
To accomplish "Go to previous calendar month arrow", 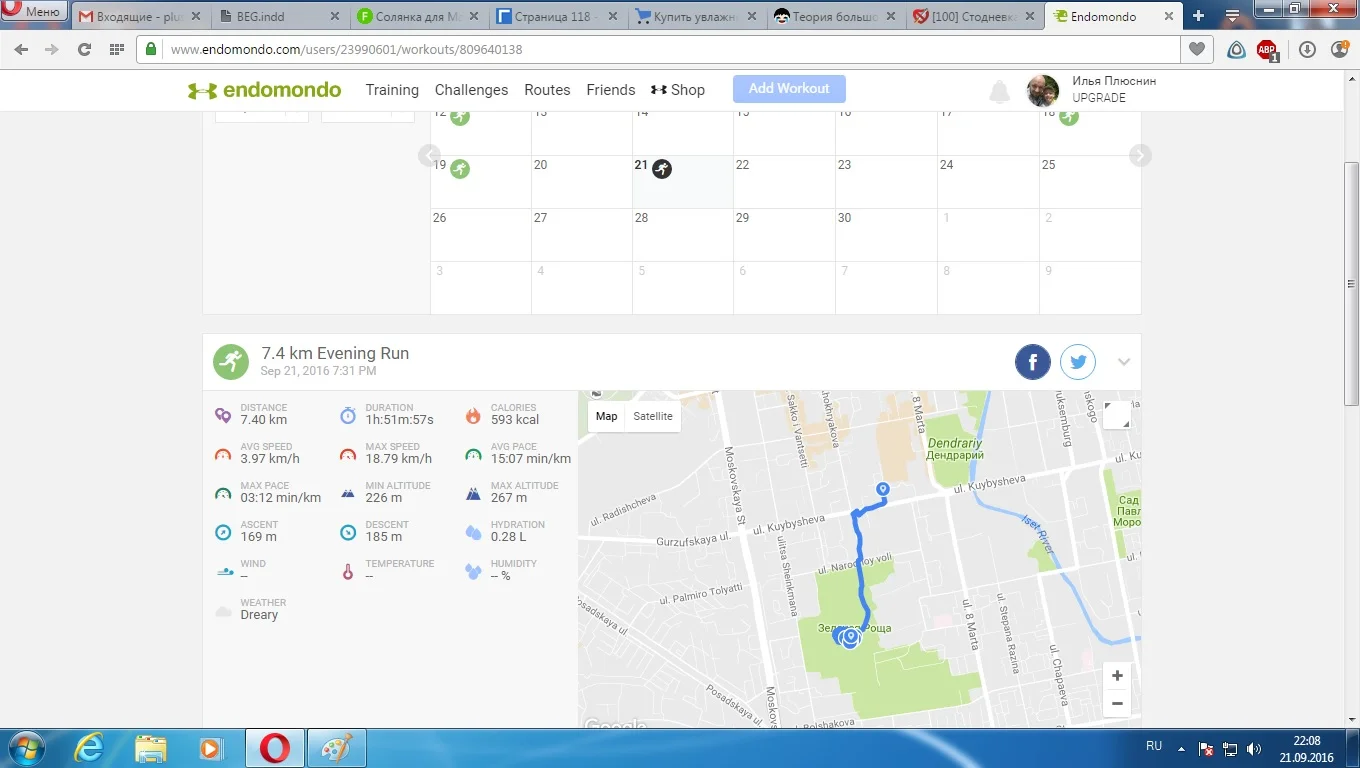I will [x=430, y=155].
